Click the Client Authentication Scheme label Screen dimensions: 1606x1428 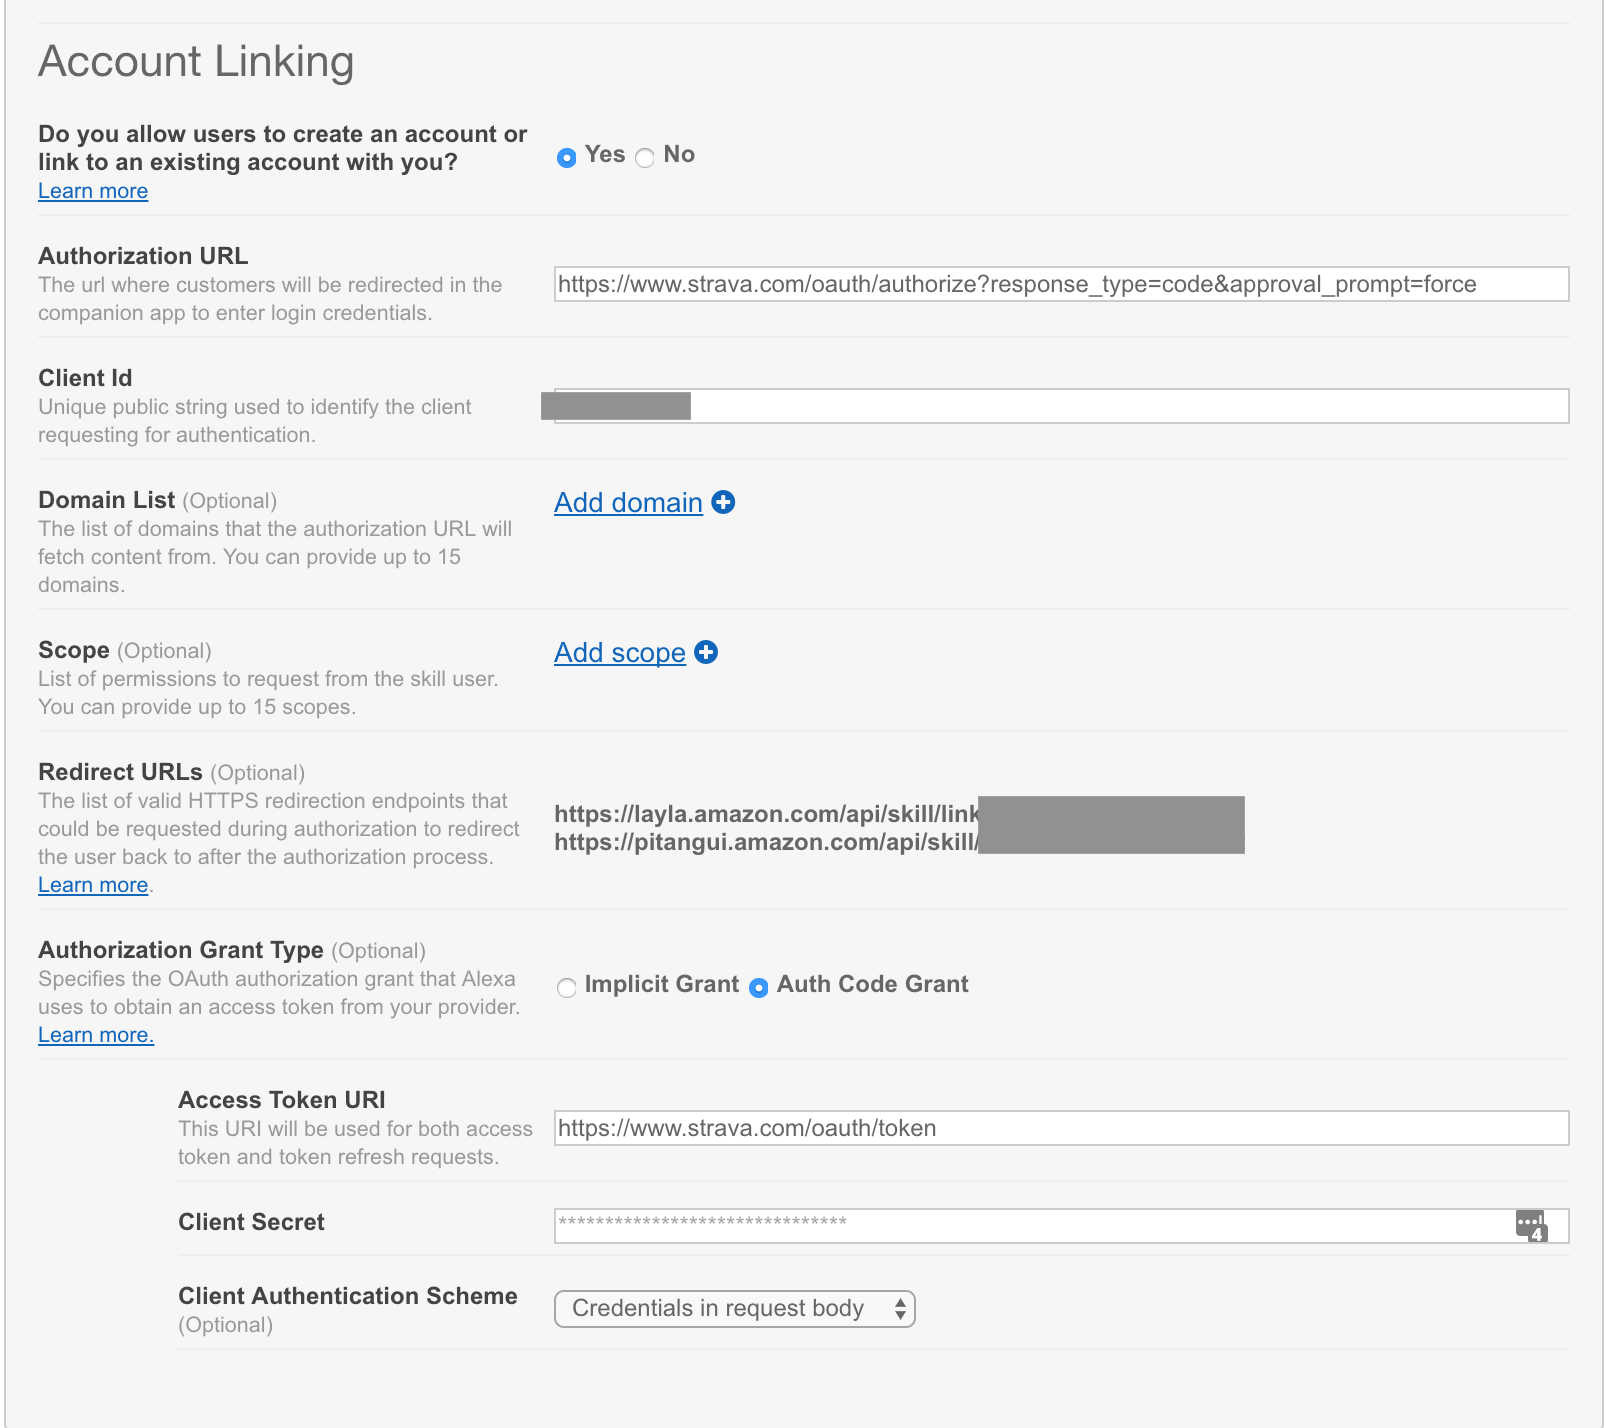click(x=348, y=1296)
